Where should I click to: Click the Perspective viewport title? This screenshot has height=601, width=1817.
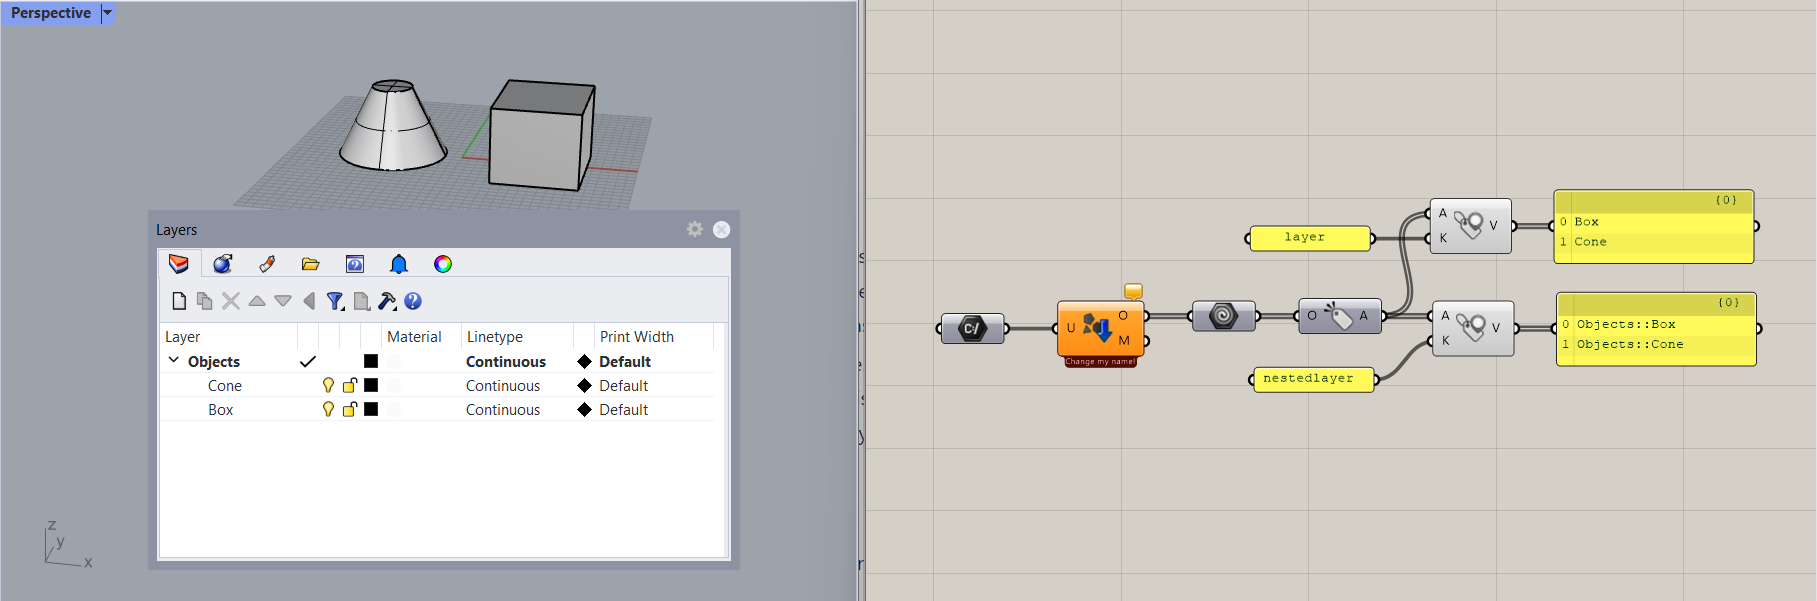coord(51,13)
